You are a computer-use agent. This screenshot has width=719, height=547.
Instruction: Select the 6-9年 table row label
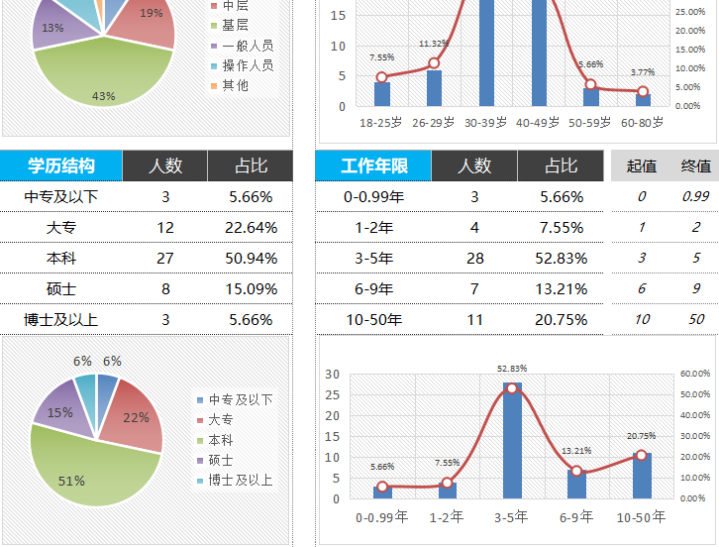tap(374, 289)
